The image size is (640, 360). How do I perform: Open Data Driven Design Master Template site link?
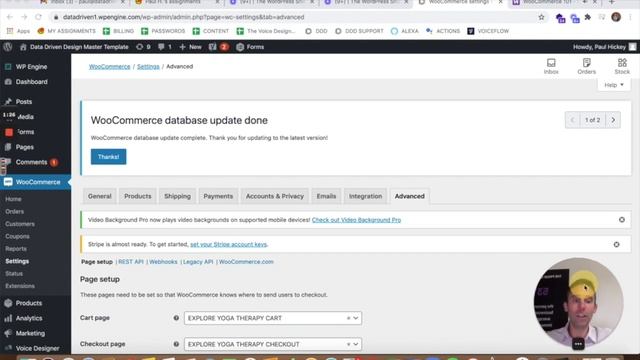[x=74, y=47]
